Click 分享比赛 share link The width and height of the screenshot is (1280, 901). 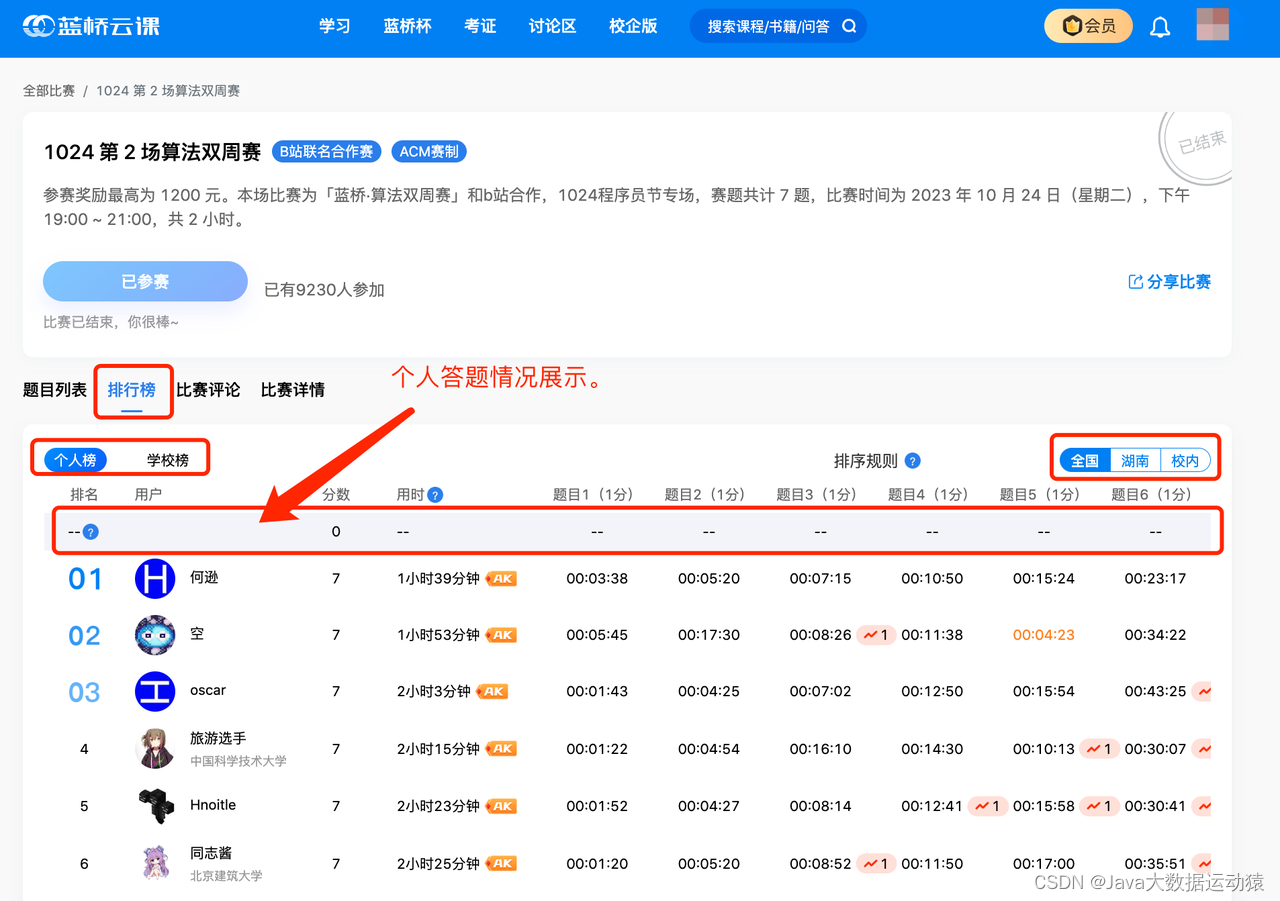coord(1169,282)
